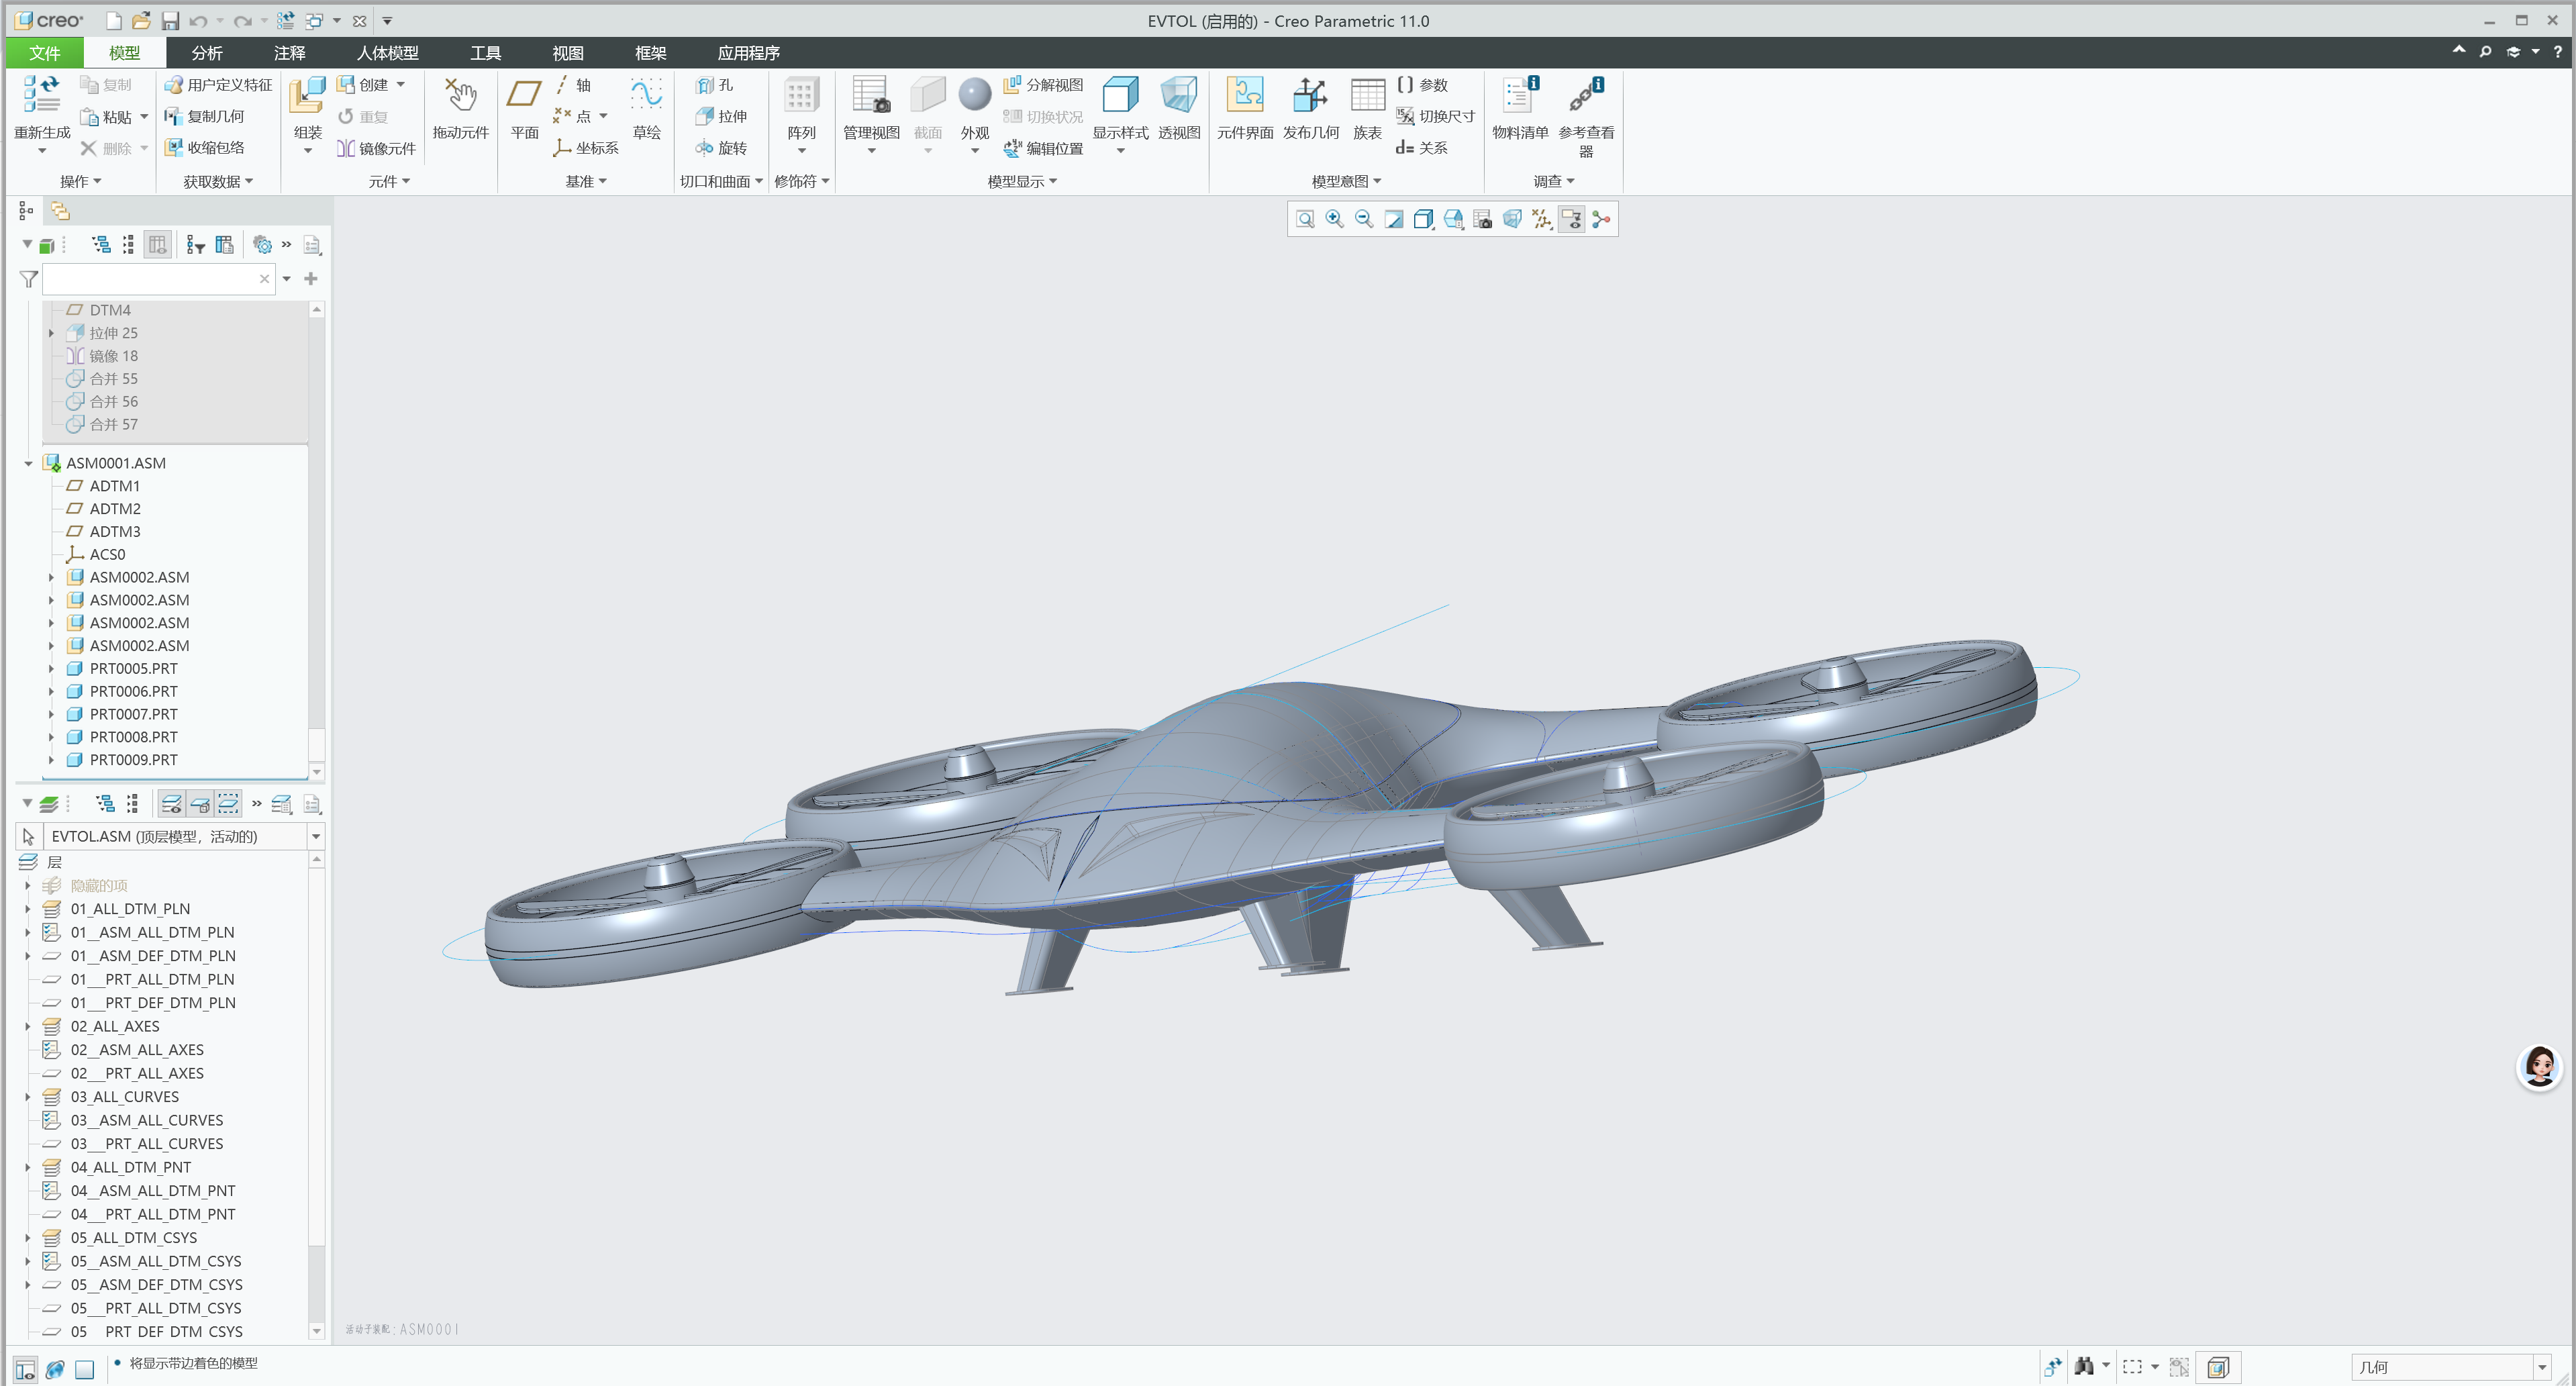Click the expand all icon in model tree toolbar
Viewport: 2576px width, 1386px height.
(x=101, y=245)
